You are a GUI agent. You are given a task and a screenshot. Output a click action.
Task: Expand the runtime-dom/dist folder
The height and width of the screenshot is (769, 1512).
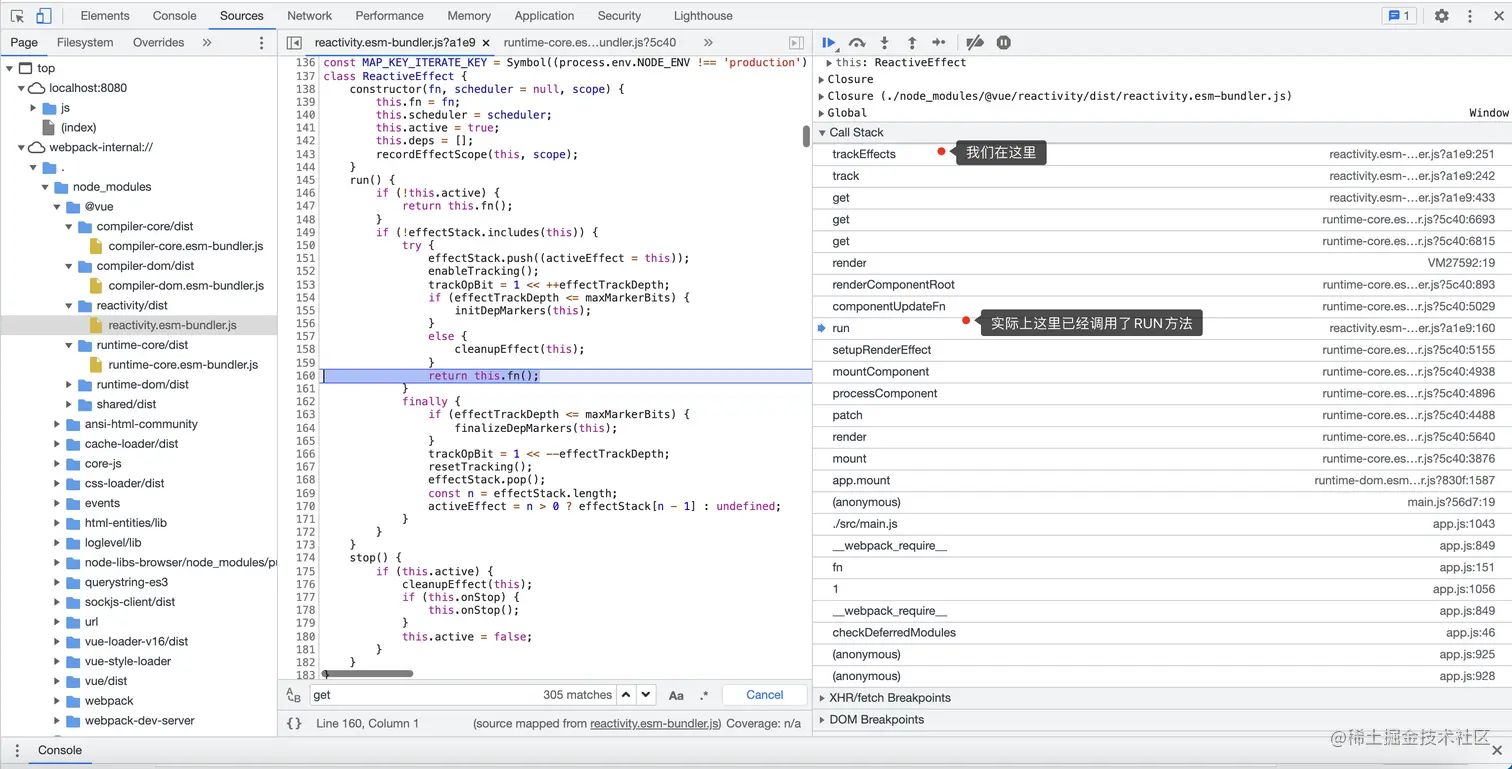[x=69, y=385]
